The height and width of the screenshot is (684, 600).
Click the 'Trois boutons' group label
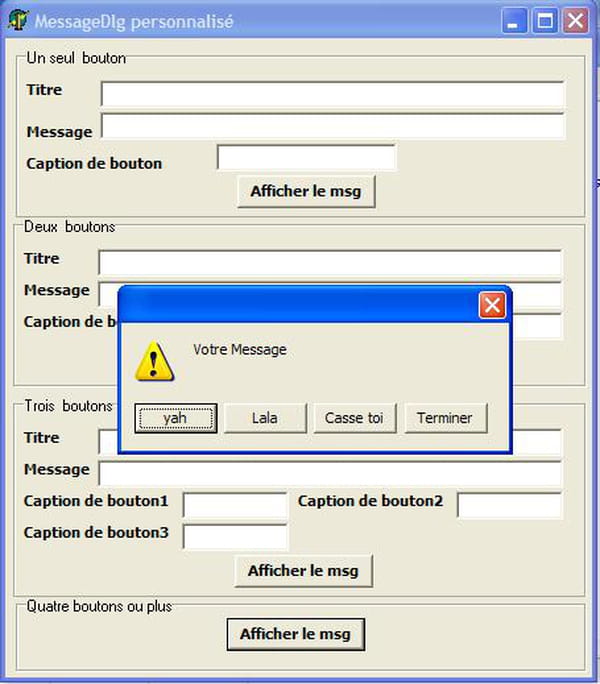coord(68,406)
